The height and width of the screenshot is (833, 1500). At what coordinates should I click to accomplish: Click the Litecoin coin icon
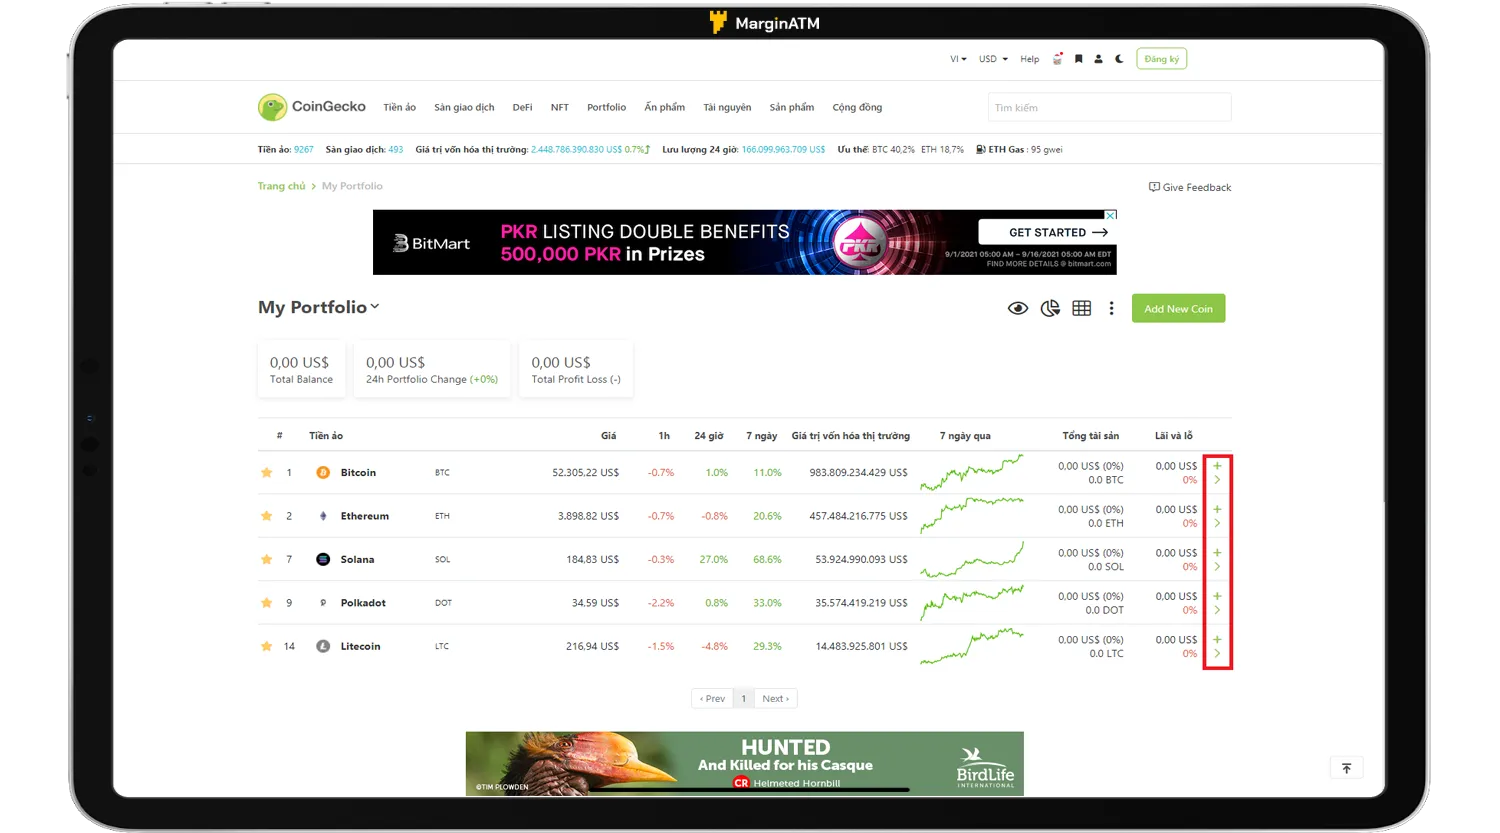tap(323, 647)
